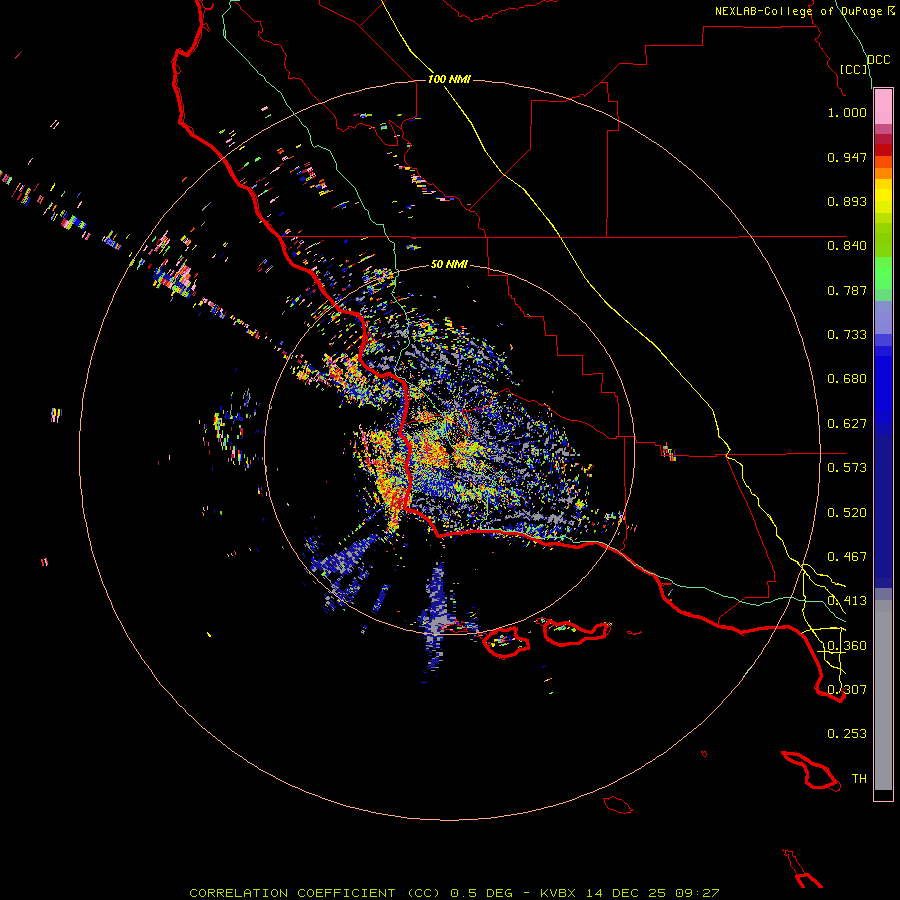Click the 0.360 legend value
Image resolution: width=900 pixels, height=900 pixels.
(847, 646)
